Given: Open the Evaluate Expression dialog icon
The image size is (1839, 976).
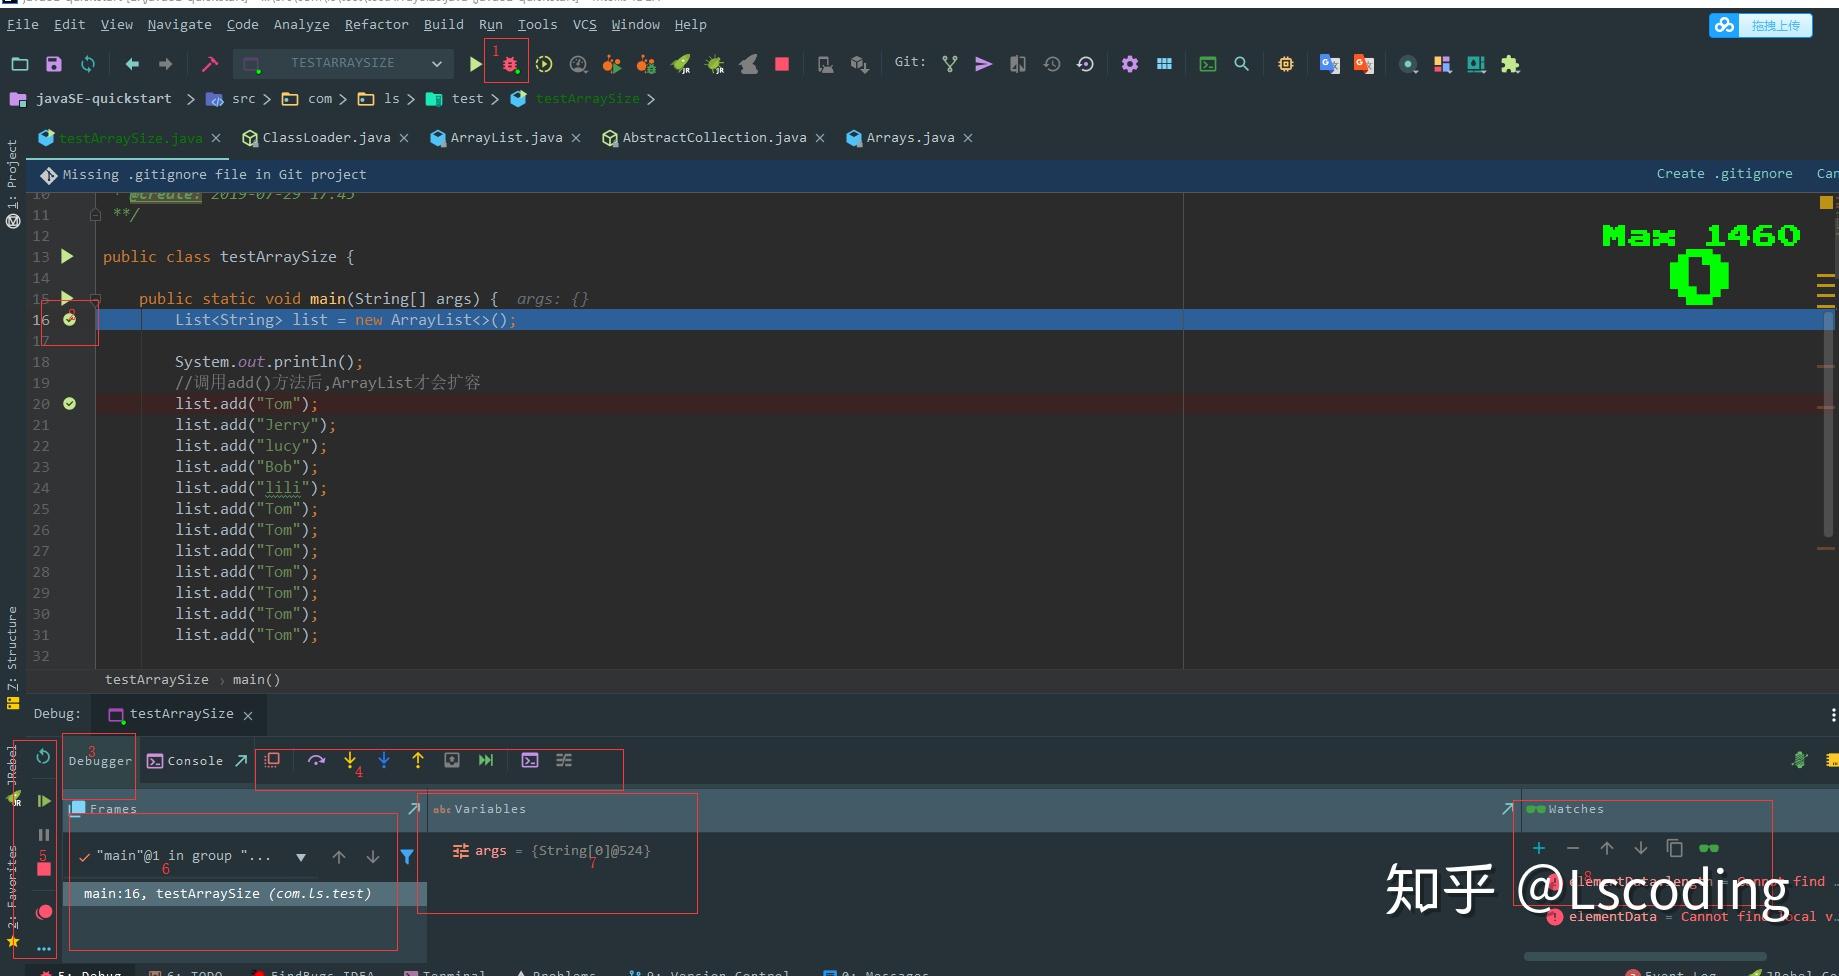Looking at the screenshot, I should point(530,760).
